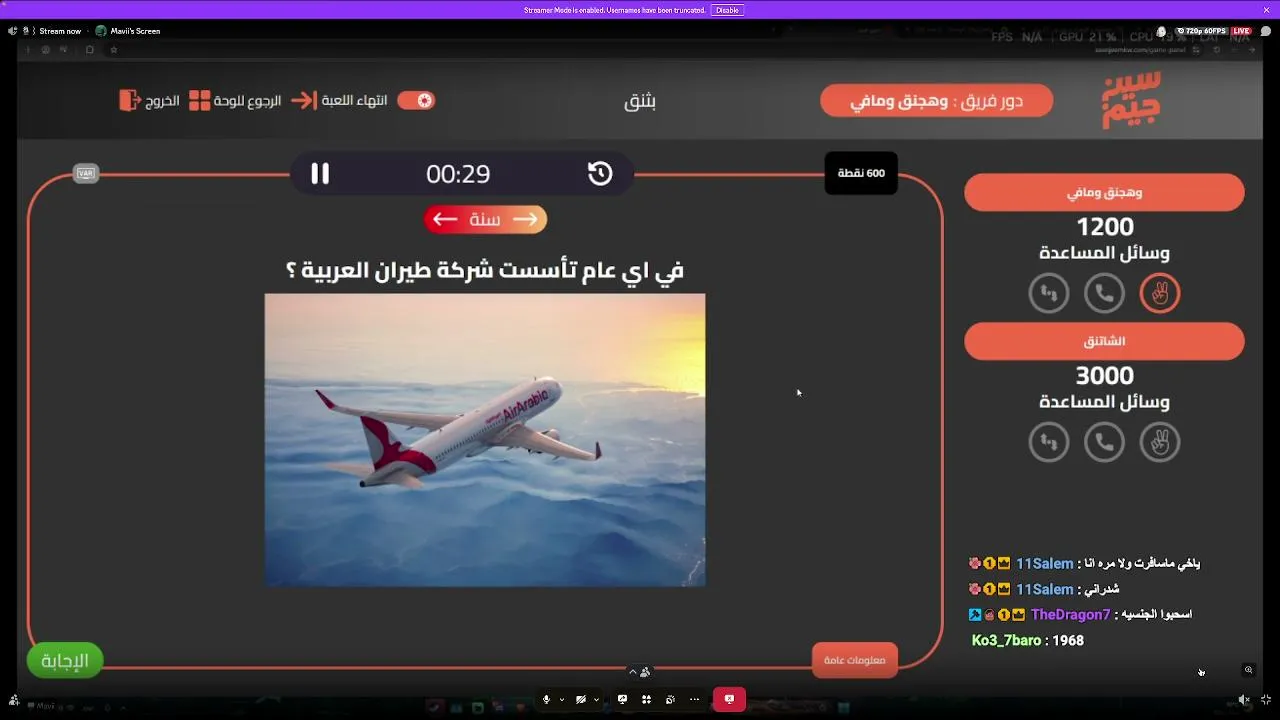Click the معلومات عامة category tag
1280x720 pixels.
click(x=855, y=660)
